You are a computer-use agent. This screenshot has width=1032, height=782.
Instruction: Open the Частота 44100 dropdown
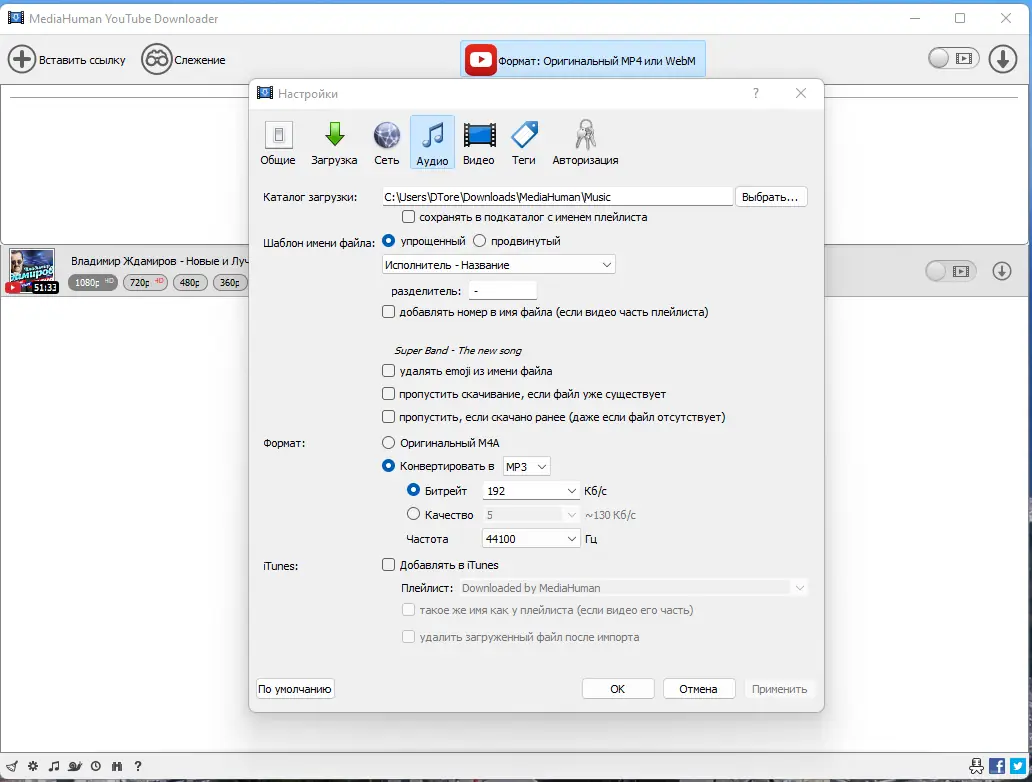531,539
